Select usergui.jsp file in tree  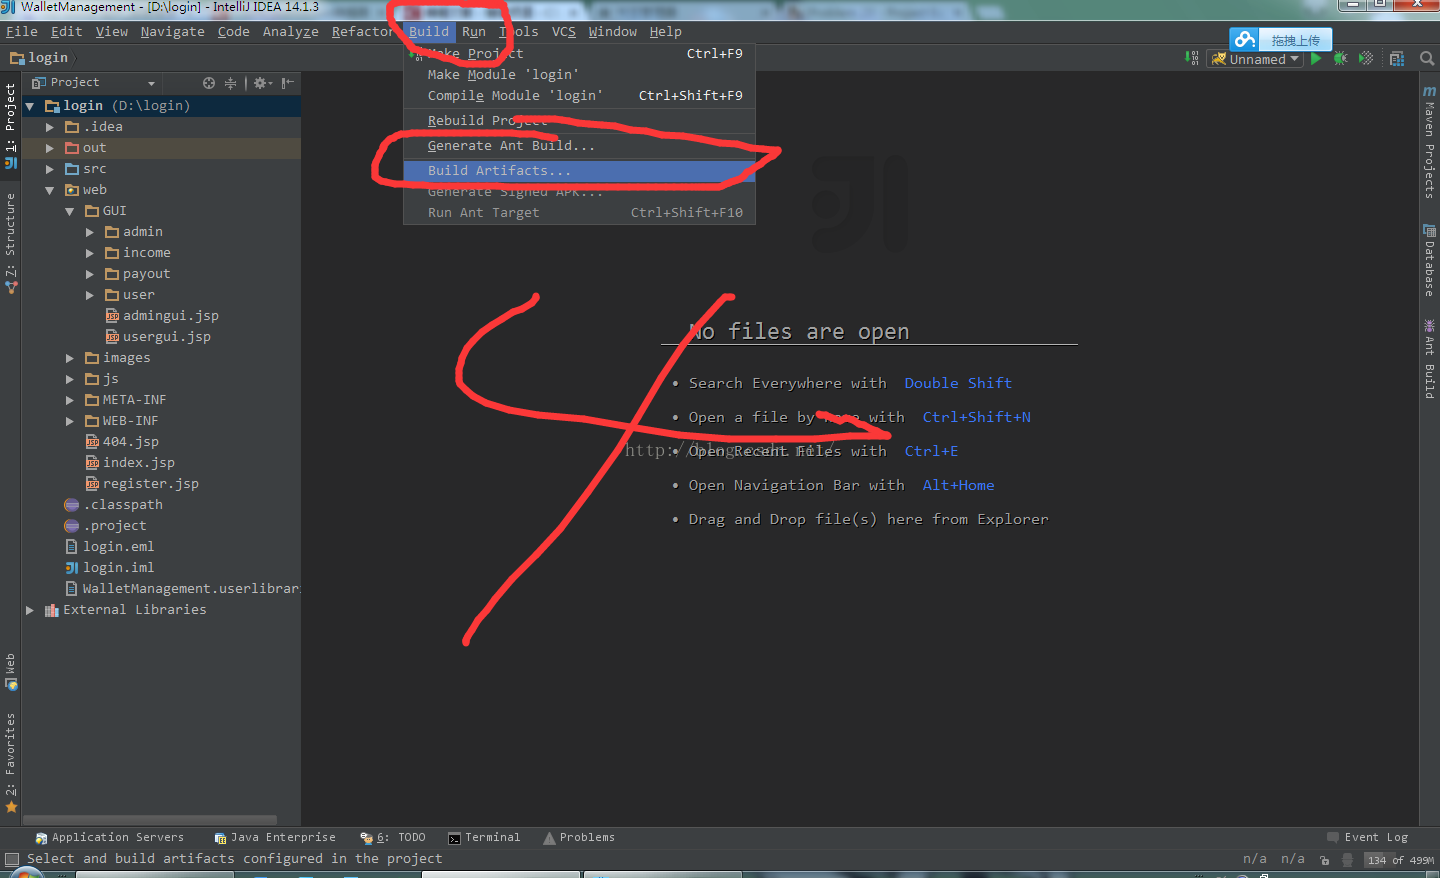[157, 337]
